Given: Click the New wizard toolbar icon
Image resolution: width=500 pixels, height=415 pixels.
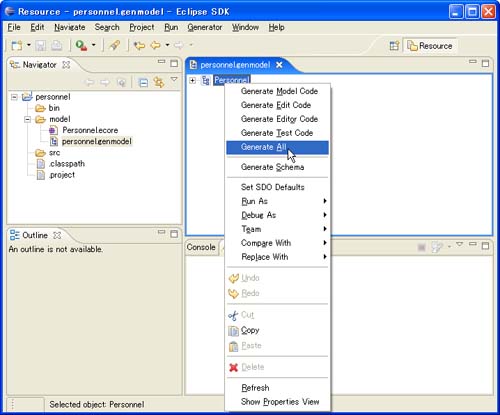Looking at the screenshot, I should click(17, 45).
